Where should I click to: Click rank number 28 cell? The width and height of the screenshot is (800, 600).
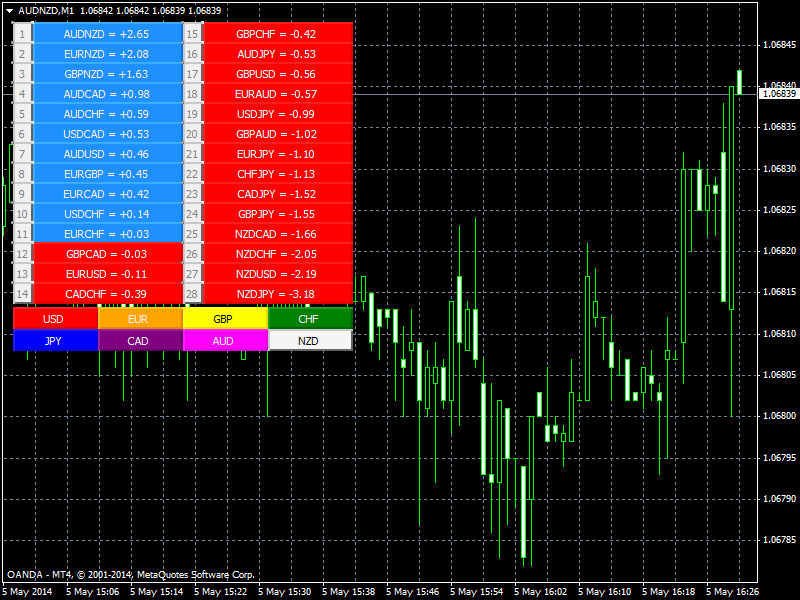pyautogui.click(x=192, y=294)
